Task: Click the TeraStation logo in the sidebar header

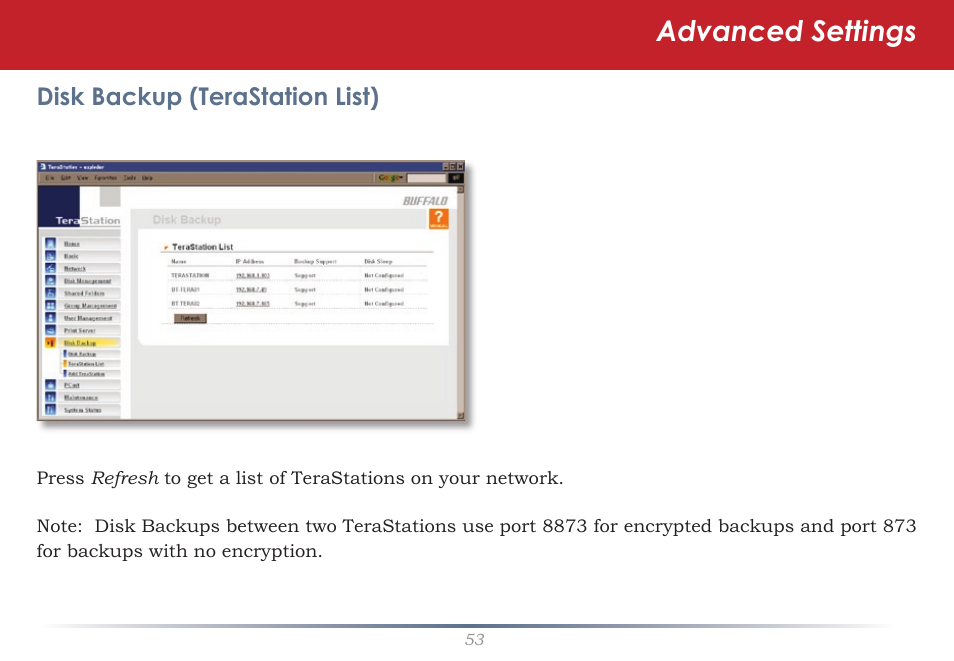Action: [88, 220]
